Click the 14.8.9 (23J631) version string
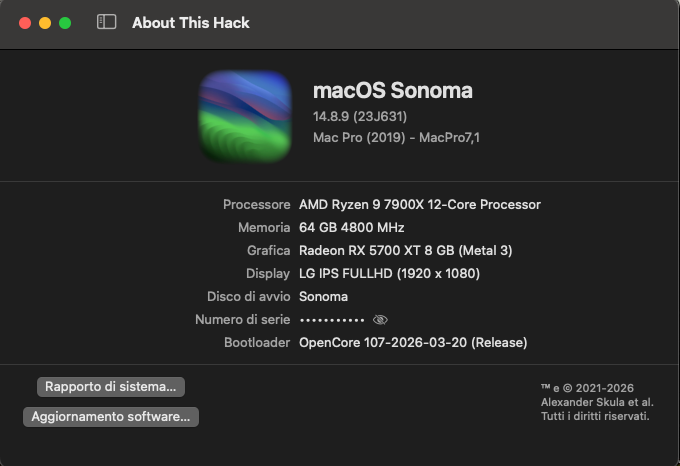The image size is (680, 466). [x=360, y=117]
